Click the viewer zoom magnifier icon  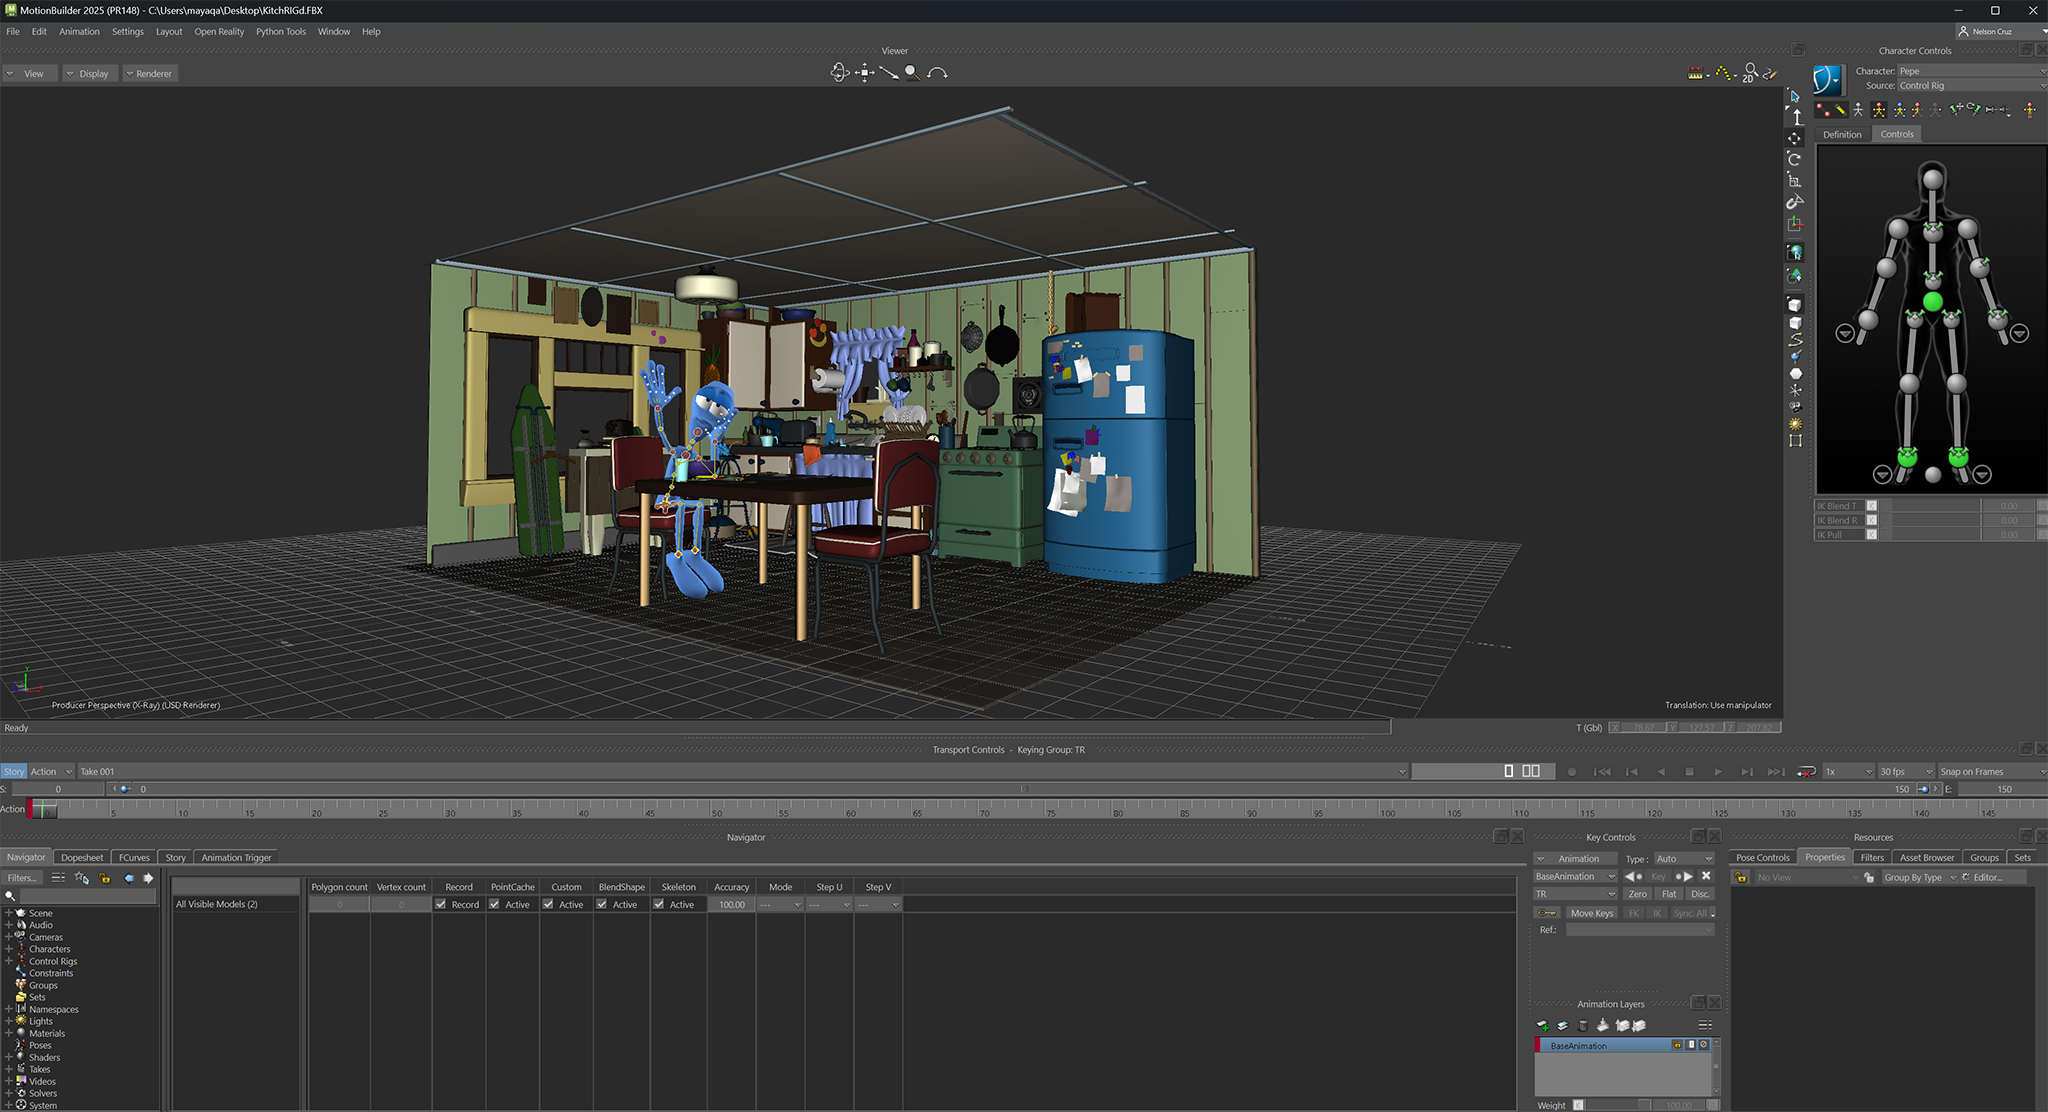[912, 72]
